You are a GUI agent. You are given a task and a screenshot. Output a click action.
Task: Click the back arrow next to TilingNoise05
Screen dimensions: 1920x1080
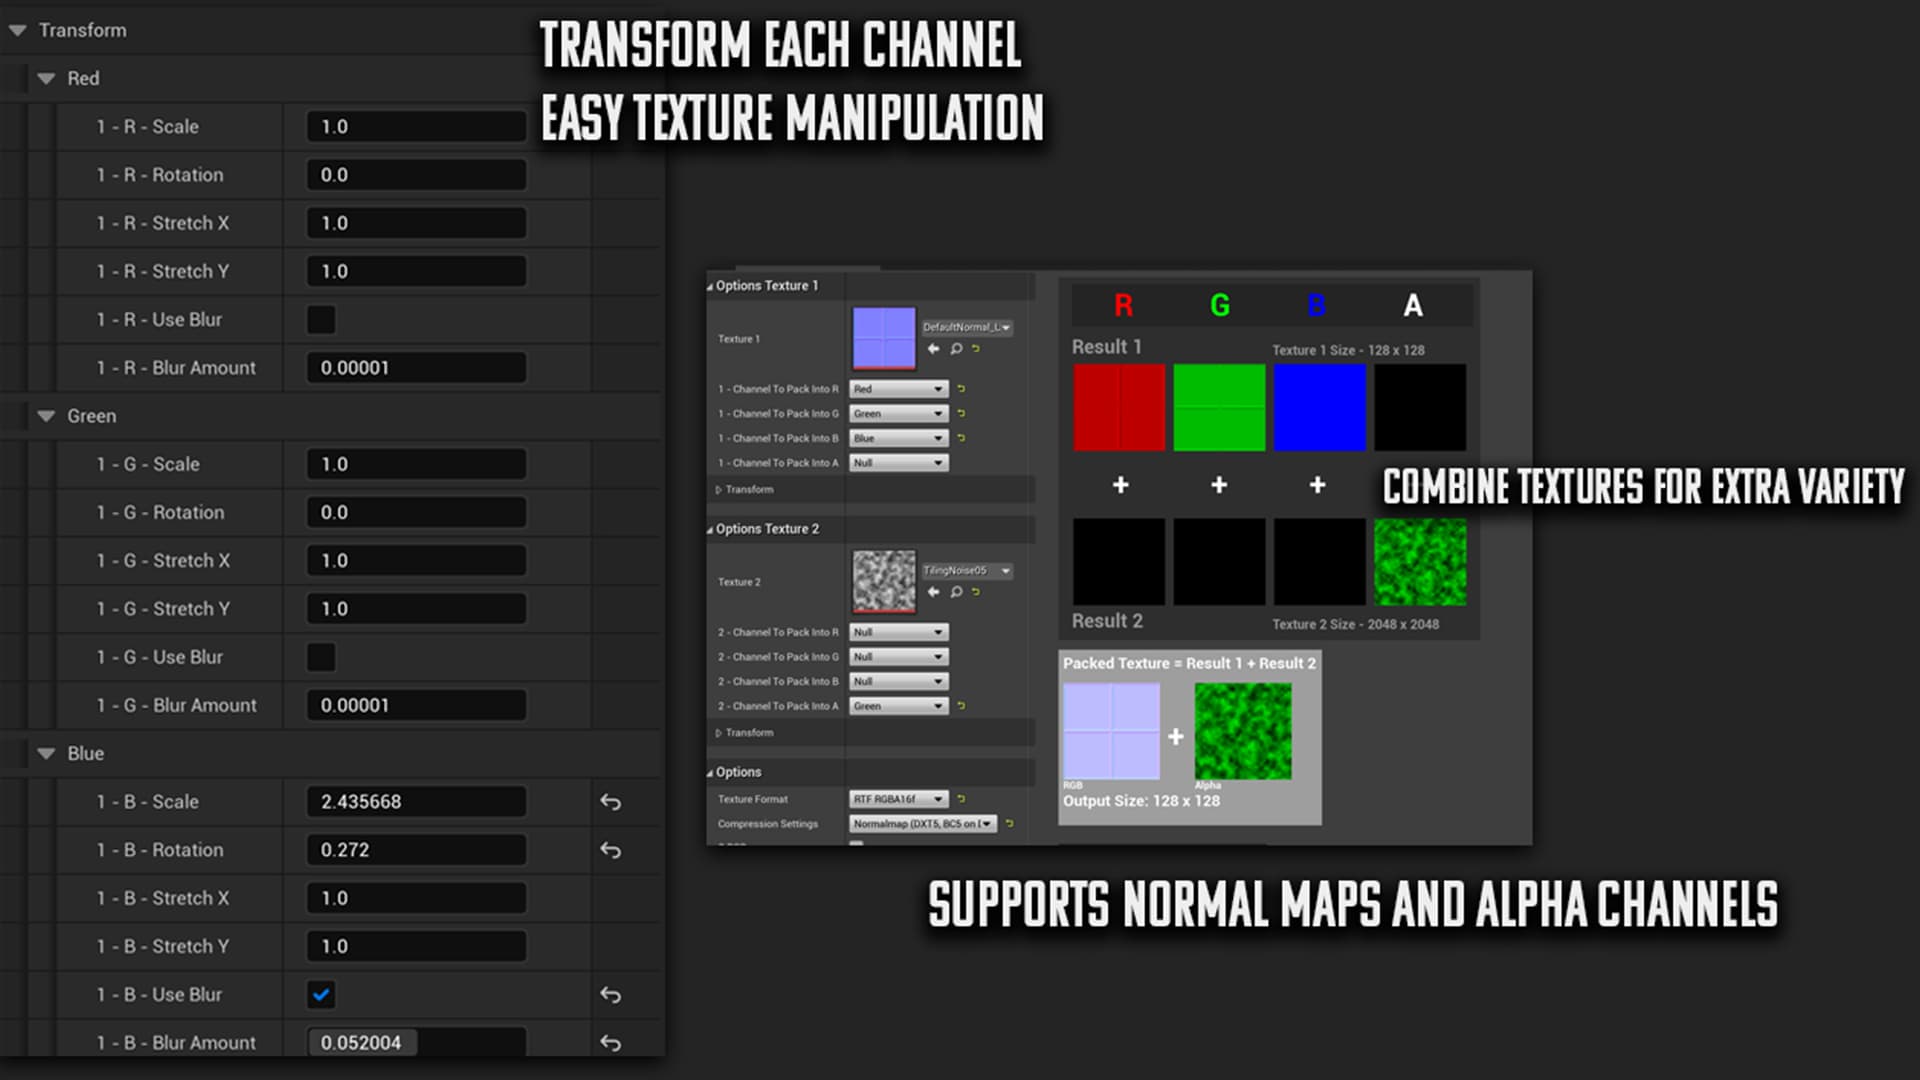pos(934,592)
